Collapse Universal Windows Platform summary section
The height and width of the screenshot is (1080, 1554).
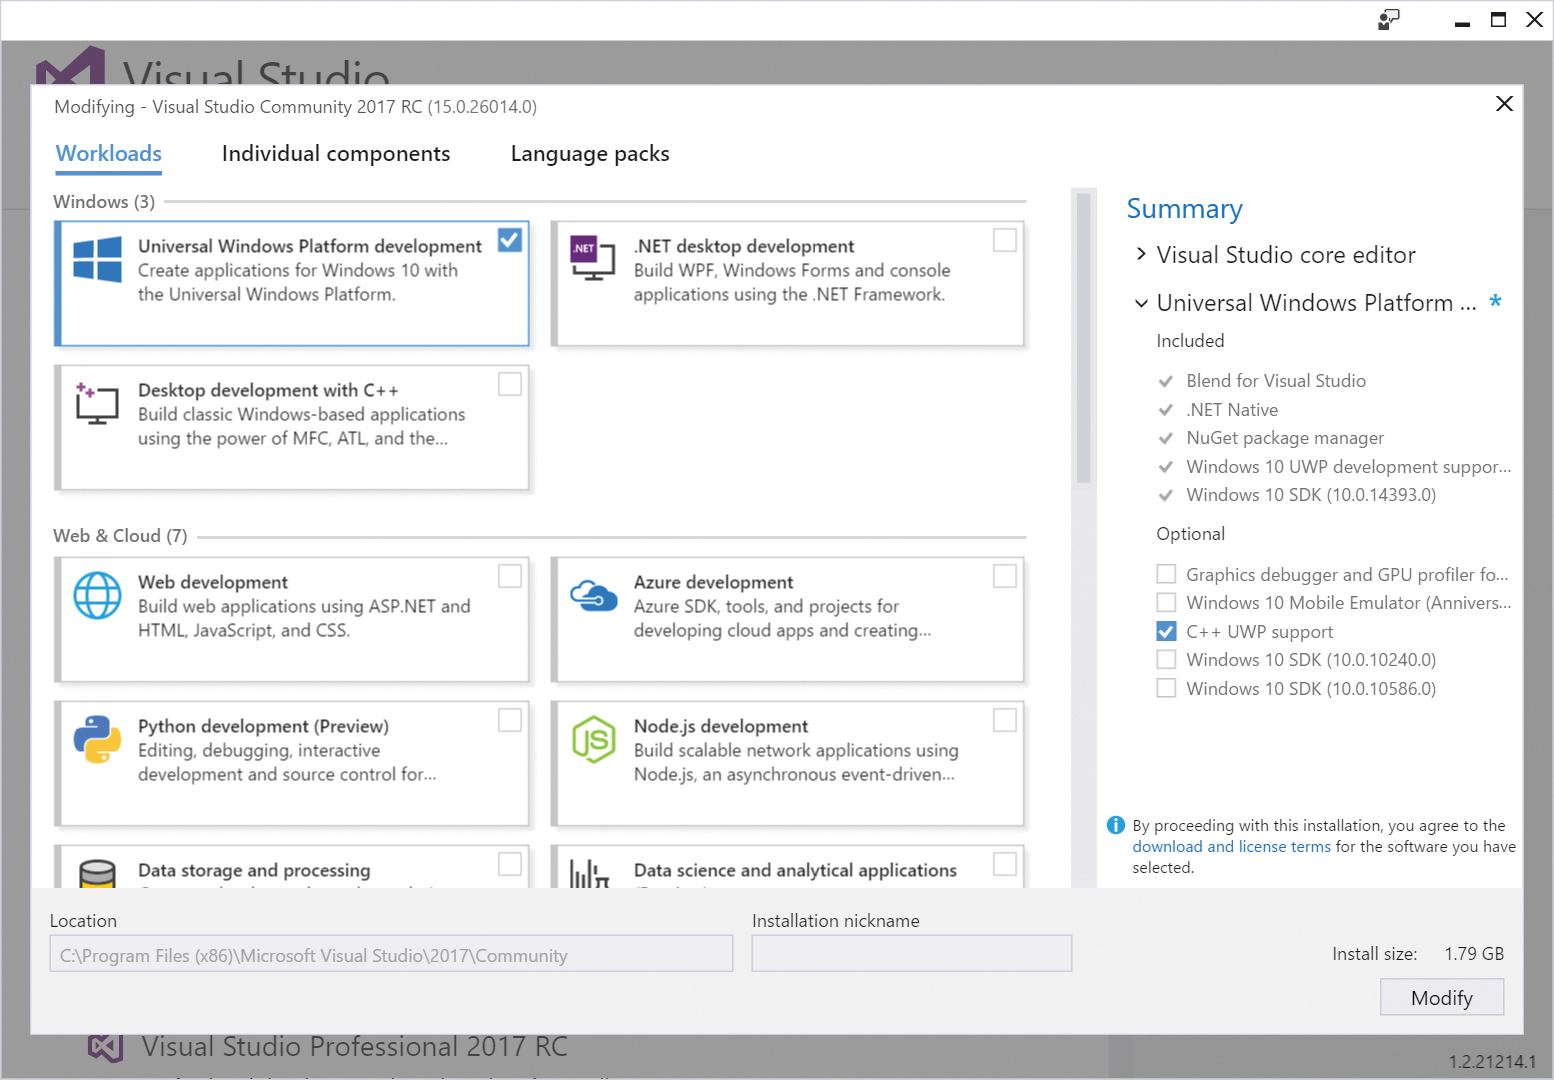point(1141,303)
